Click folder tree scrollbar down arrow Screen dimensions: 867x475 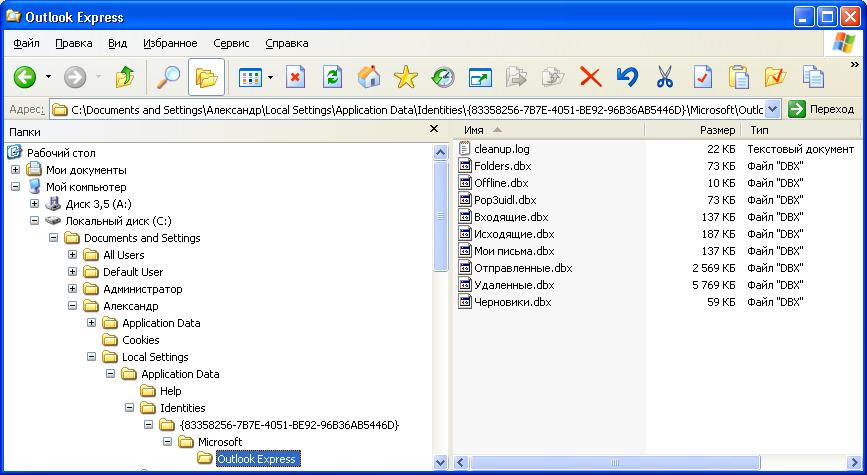coord(441,462)
